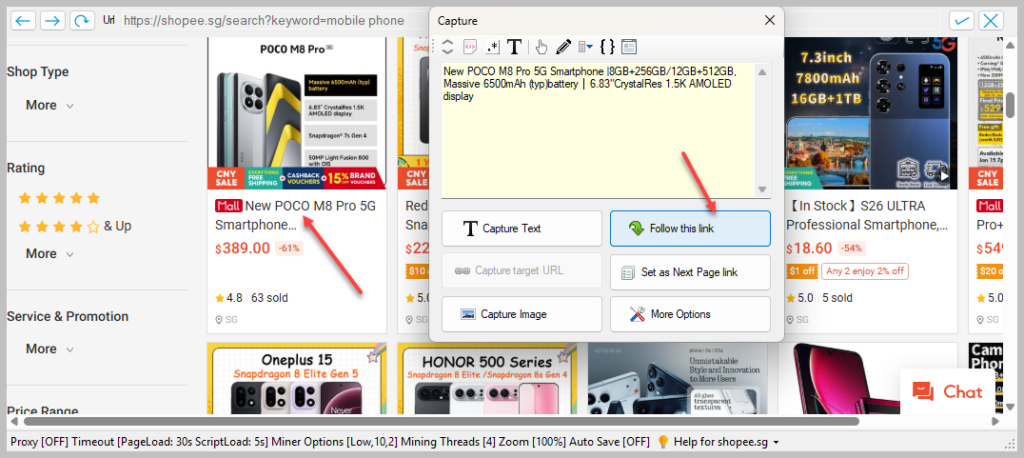Image resolution: width=1024 pixels, height=458 pixels.
Task: Reload the page with the refresh icon
Action: click(82, 20)
